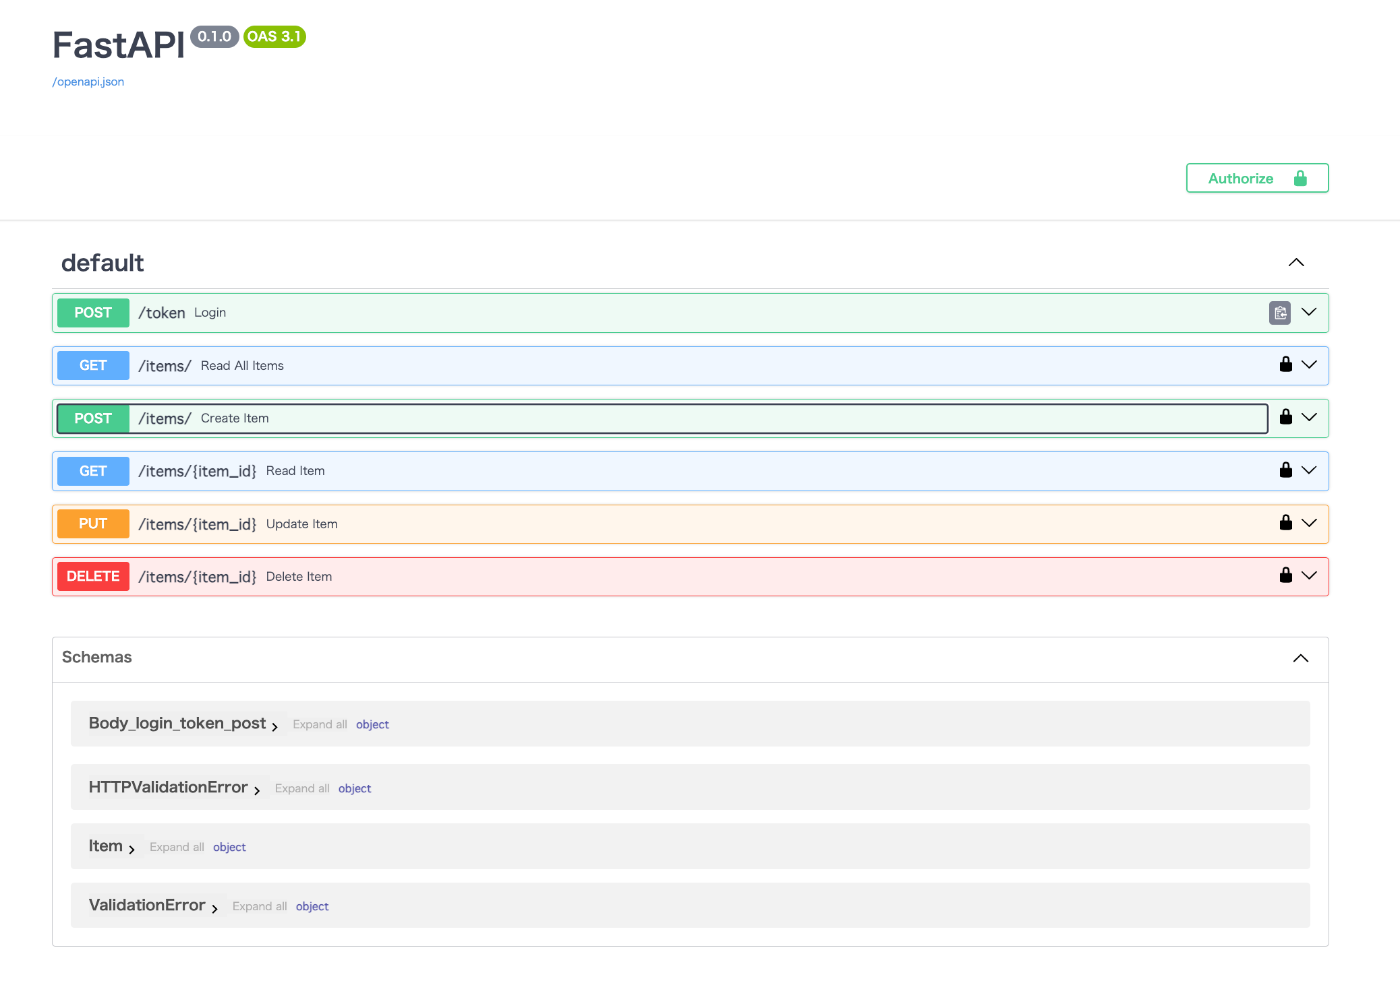Collapse the default endpoints section

pyautogui.click(x=1296, y=262)
